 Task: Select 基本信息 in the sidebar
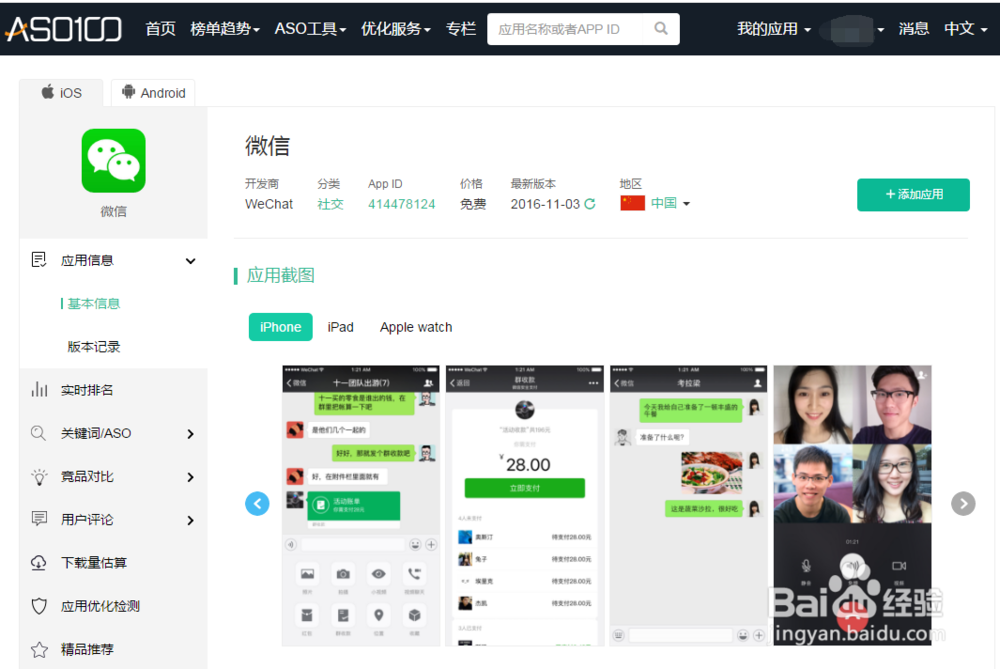coord(94,304)
